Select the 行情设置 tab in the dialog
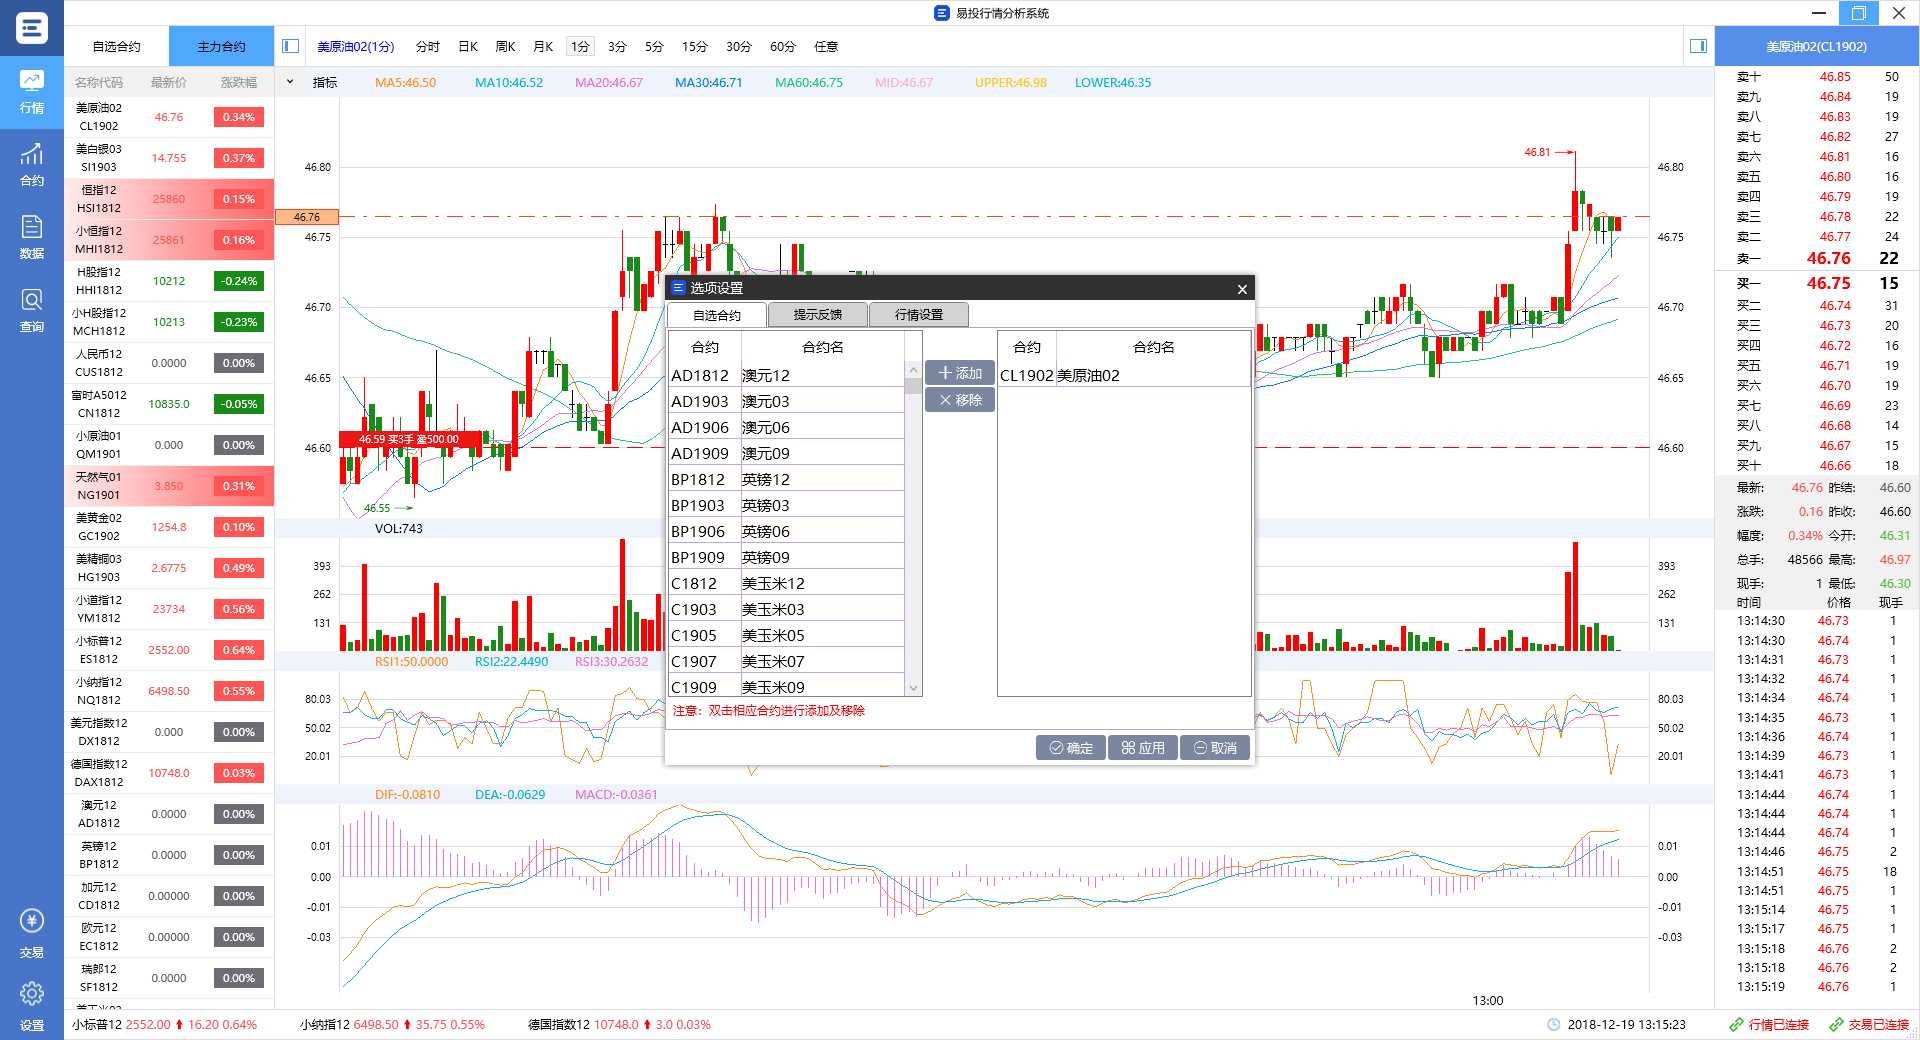The width and height of the screenshot is (1920, 1040). click(x=919, y=314)
